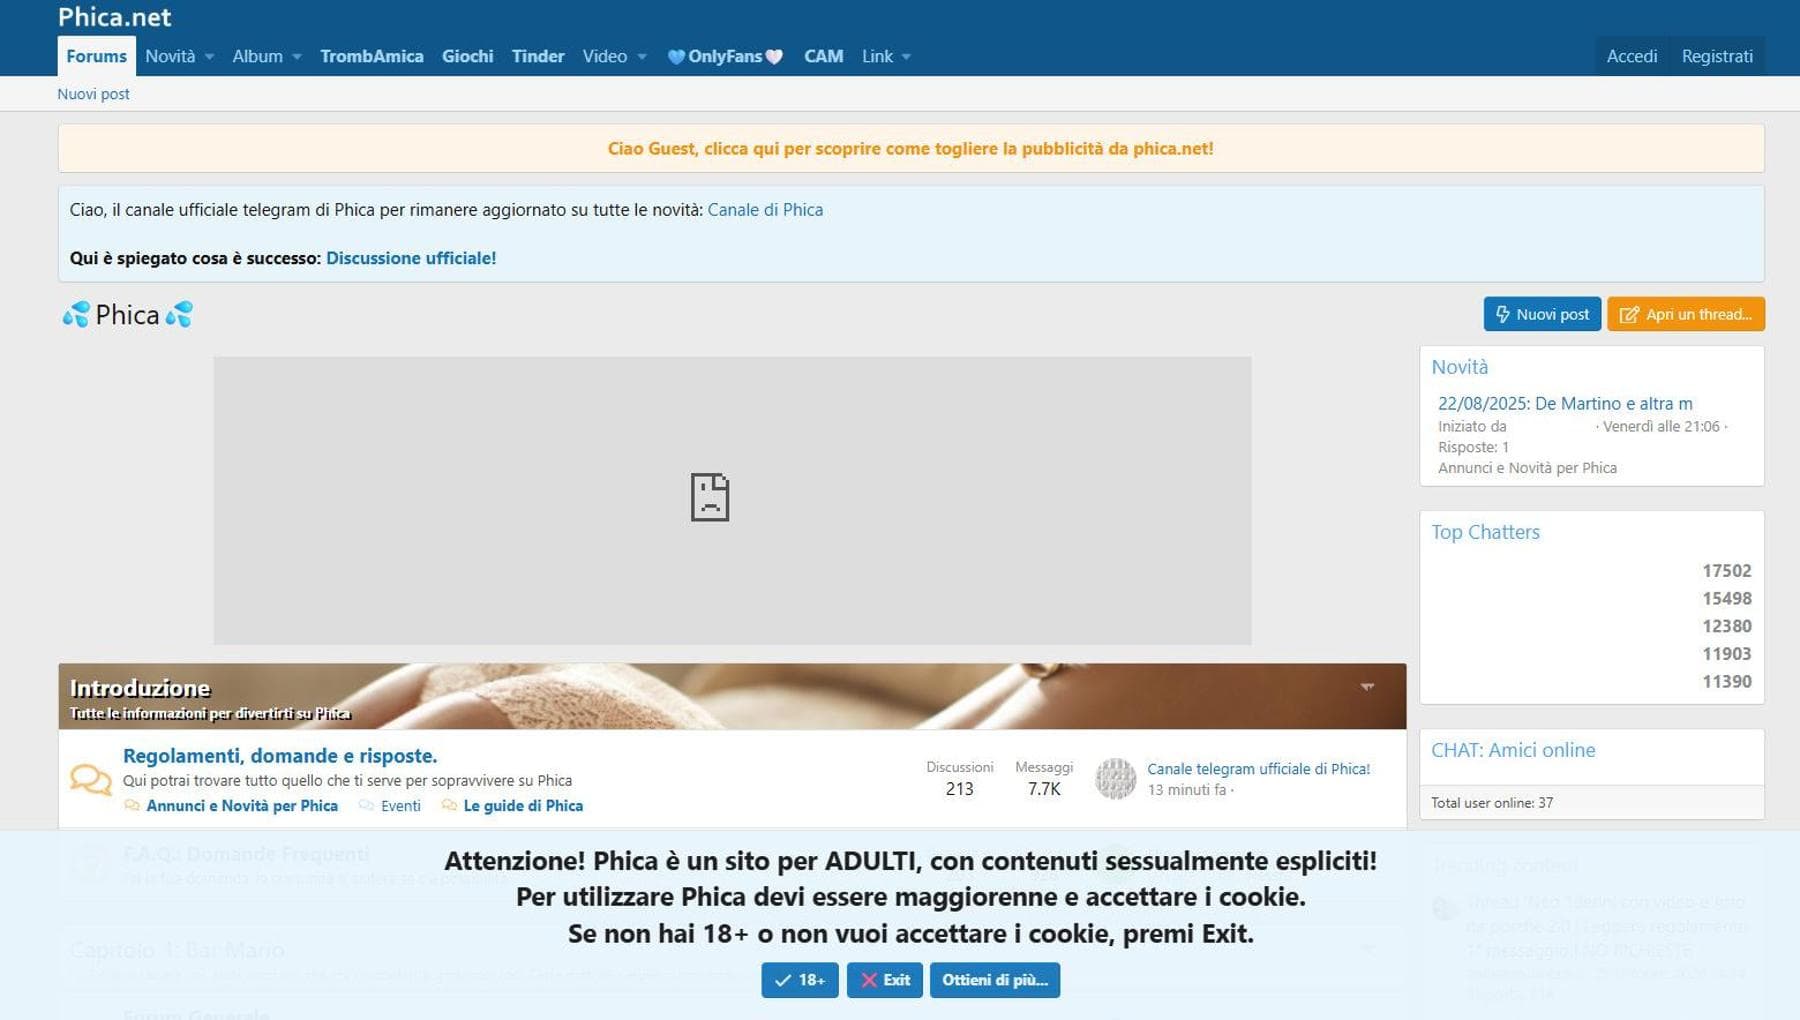The width and height of the screenshot is (1800, 1020).
Task: Expand the Album dropdown arrow
Action: [296, 57]
